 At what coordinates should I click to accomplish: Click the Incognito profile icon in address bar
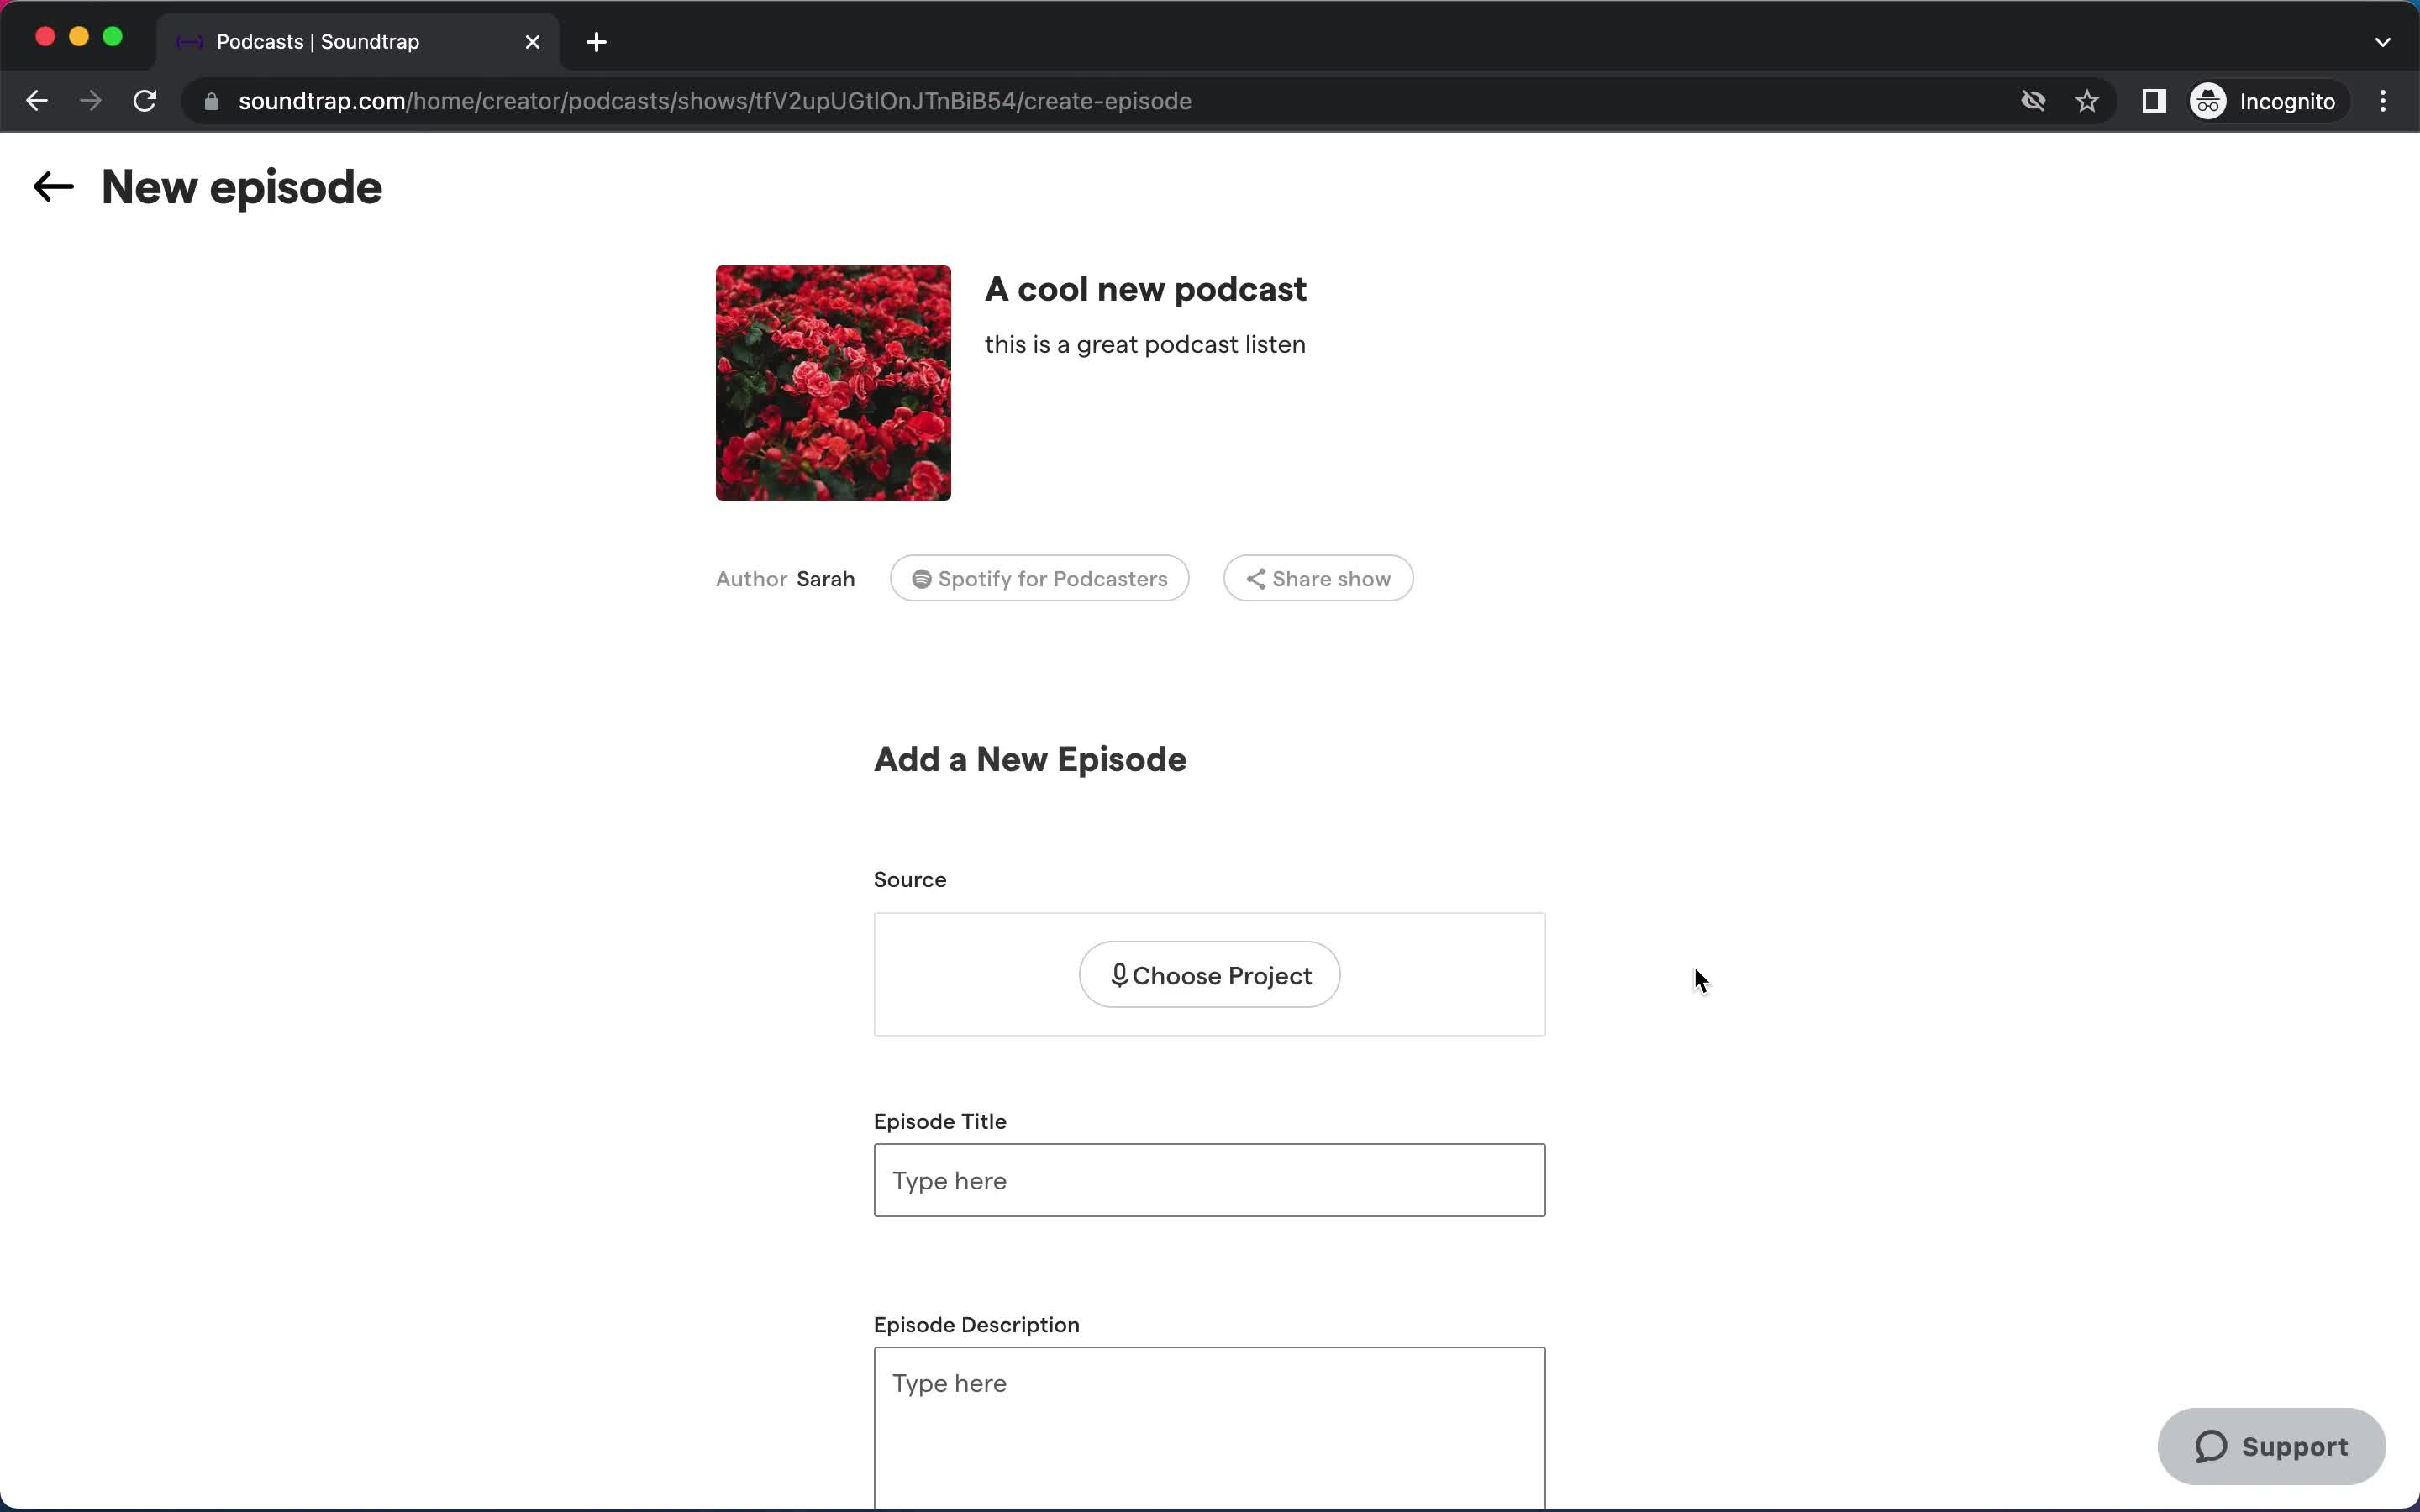(x=2209, y=99)
